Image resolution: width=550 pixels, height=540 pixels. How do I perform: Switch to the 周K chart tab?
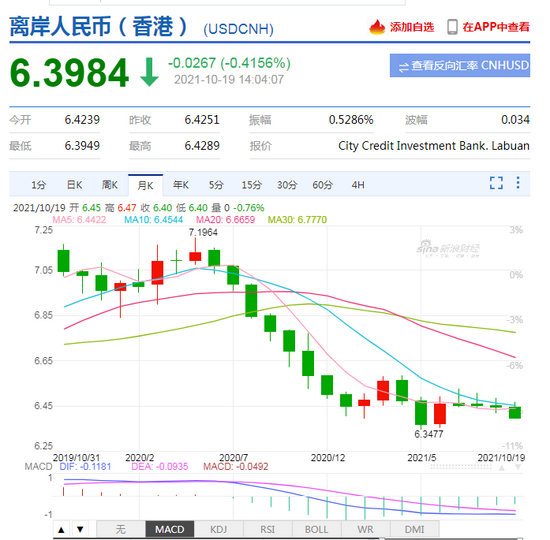(x=110, y=185)
